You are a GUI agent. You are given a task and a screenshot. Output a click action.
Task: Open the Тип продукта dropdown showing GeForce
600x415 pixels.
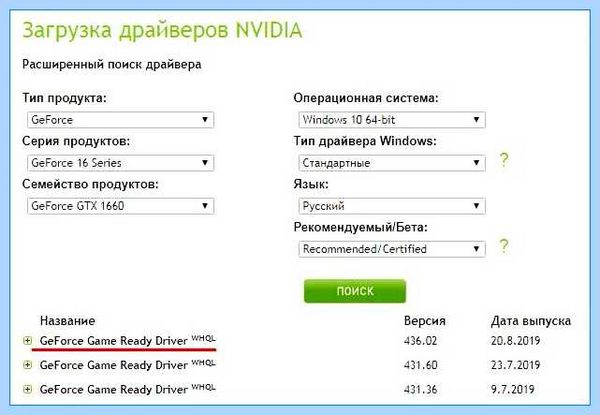[121, 120]
